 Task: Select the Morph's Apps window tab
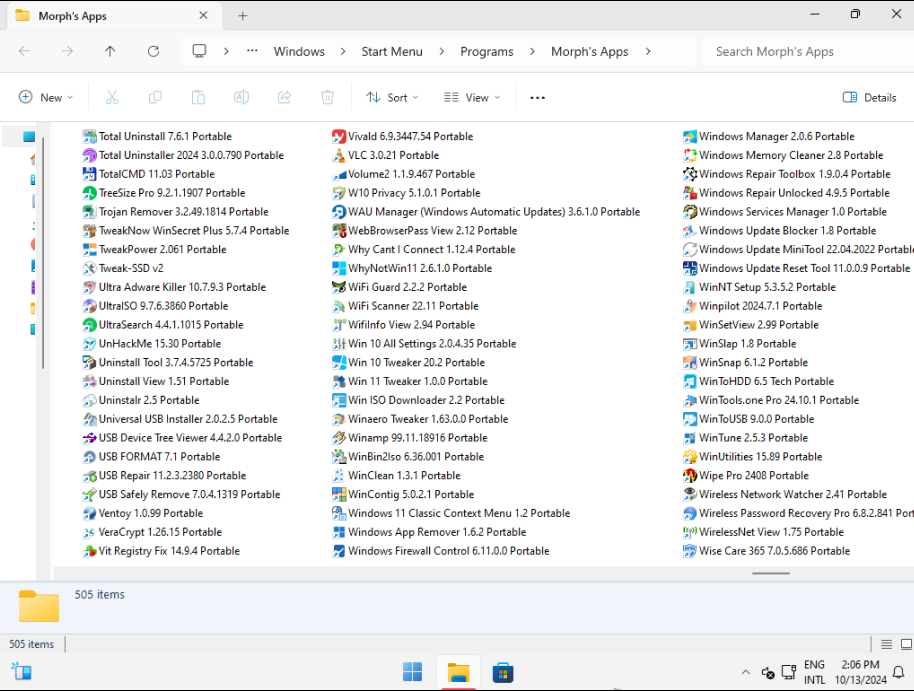[x=113, y=16]
